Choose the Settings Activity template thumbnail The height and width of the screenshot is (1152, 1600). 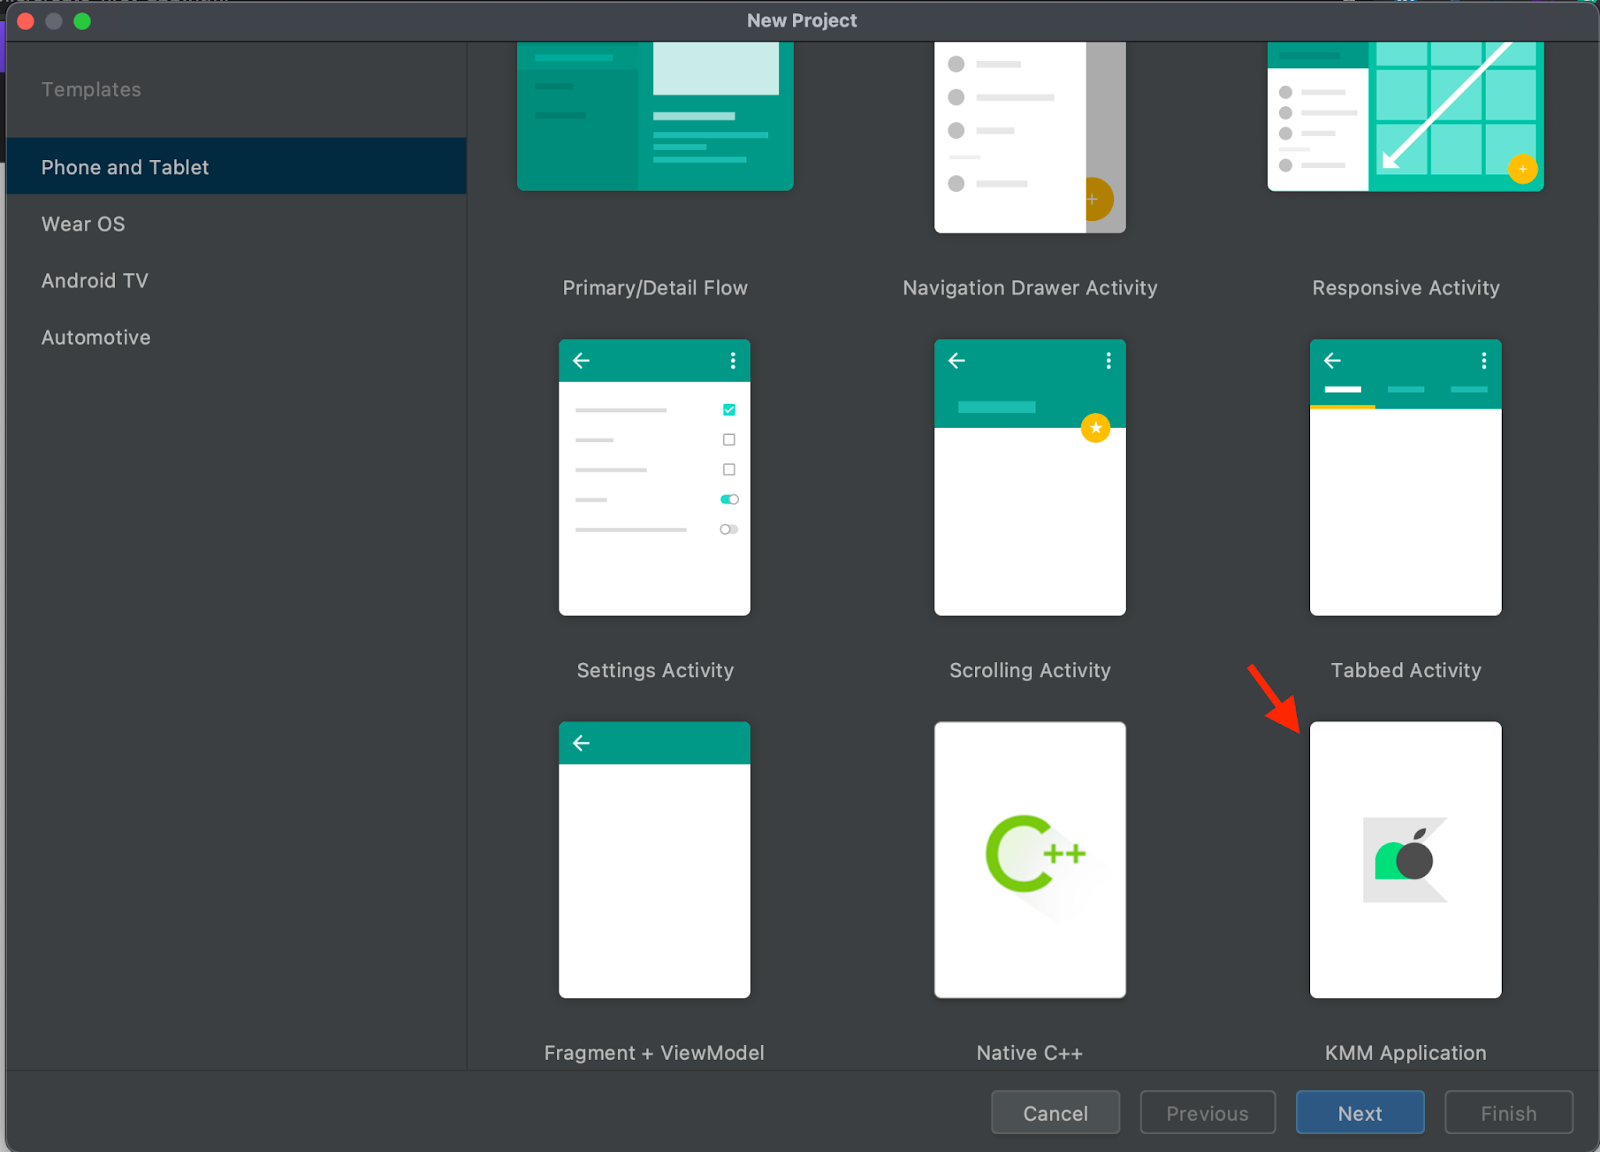[x=654, y=477]
